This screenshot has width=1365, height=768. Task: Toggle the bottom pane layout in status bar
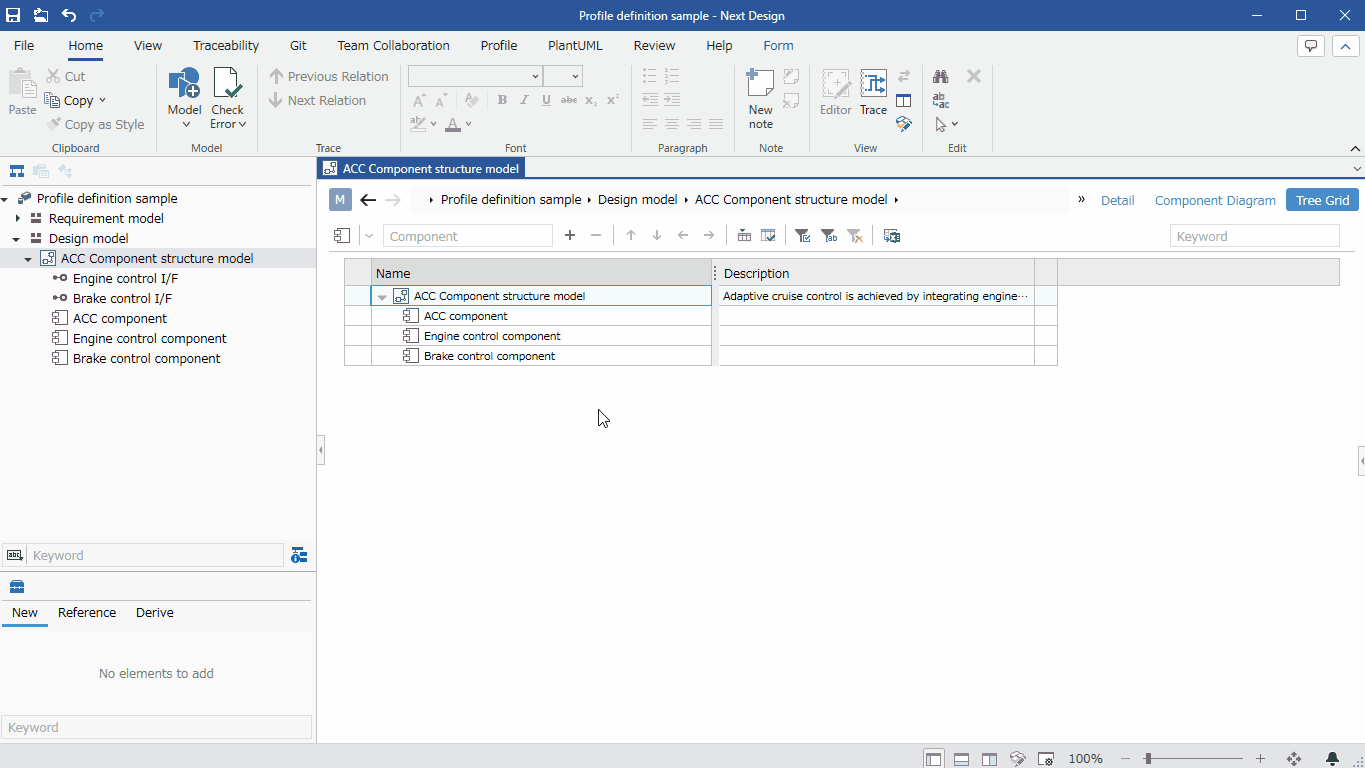point(961,759)
